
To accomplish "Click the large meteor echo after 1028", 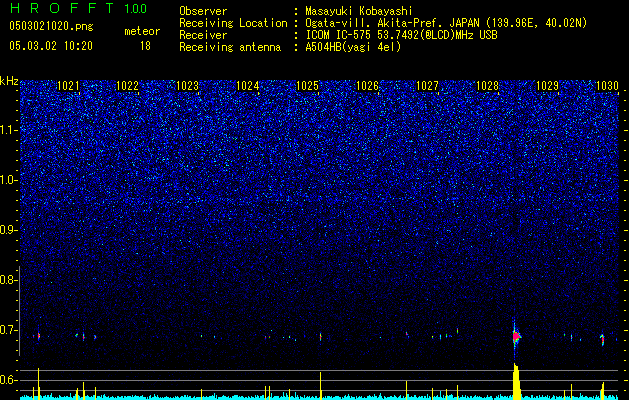I will coord(516,336).
